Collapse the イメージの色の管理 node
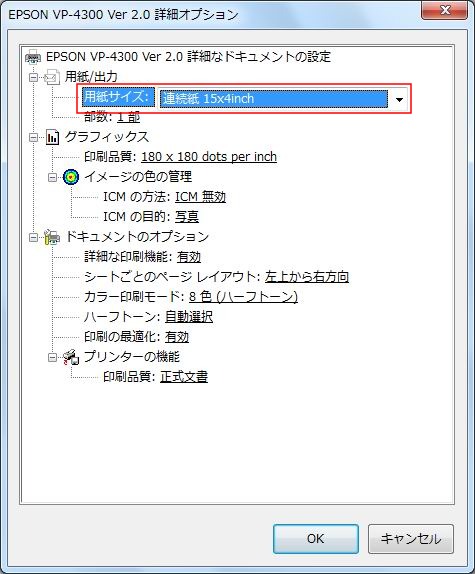Screen dimensions: 475x574 52,178
